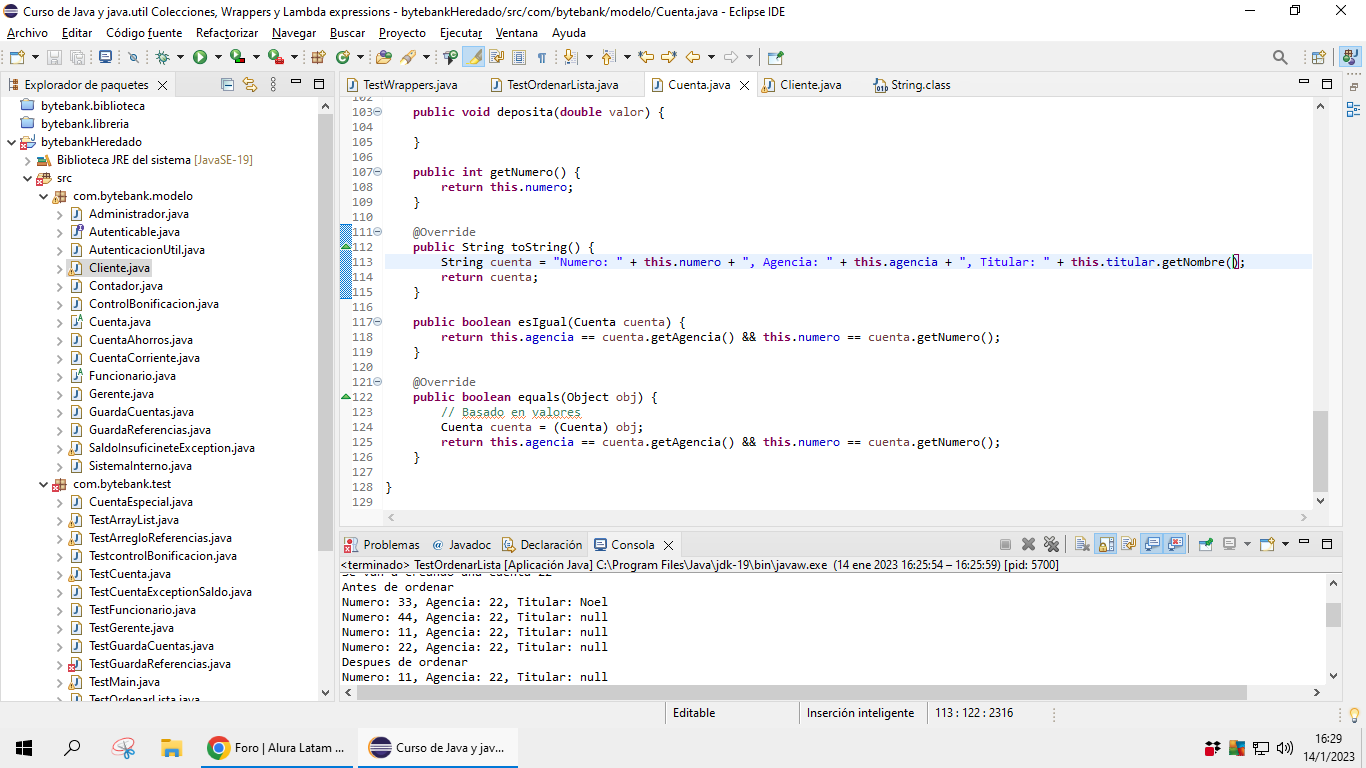Screen dimensions: 1366x768
Task: Select CuentaCorriente.java in package explorer
Action: 144,358
